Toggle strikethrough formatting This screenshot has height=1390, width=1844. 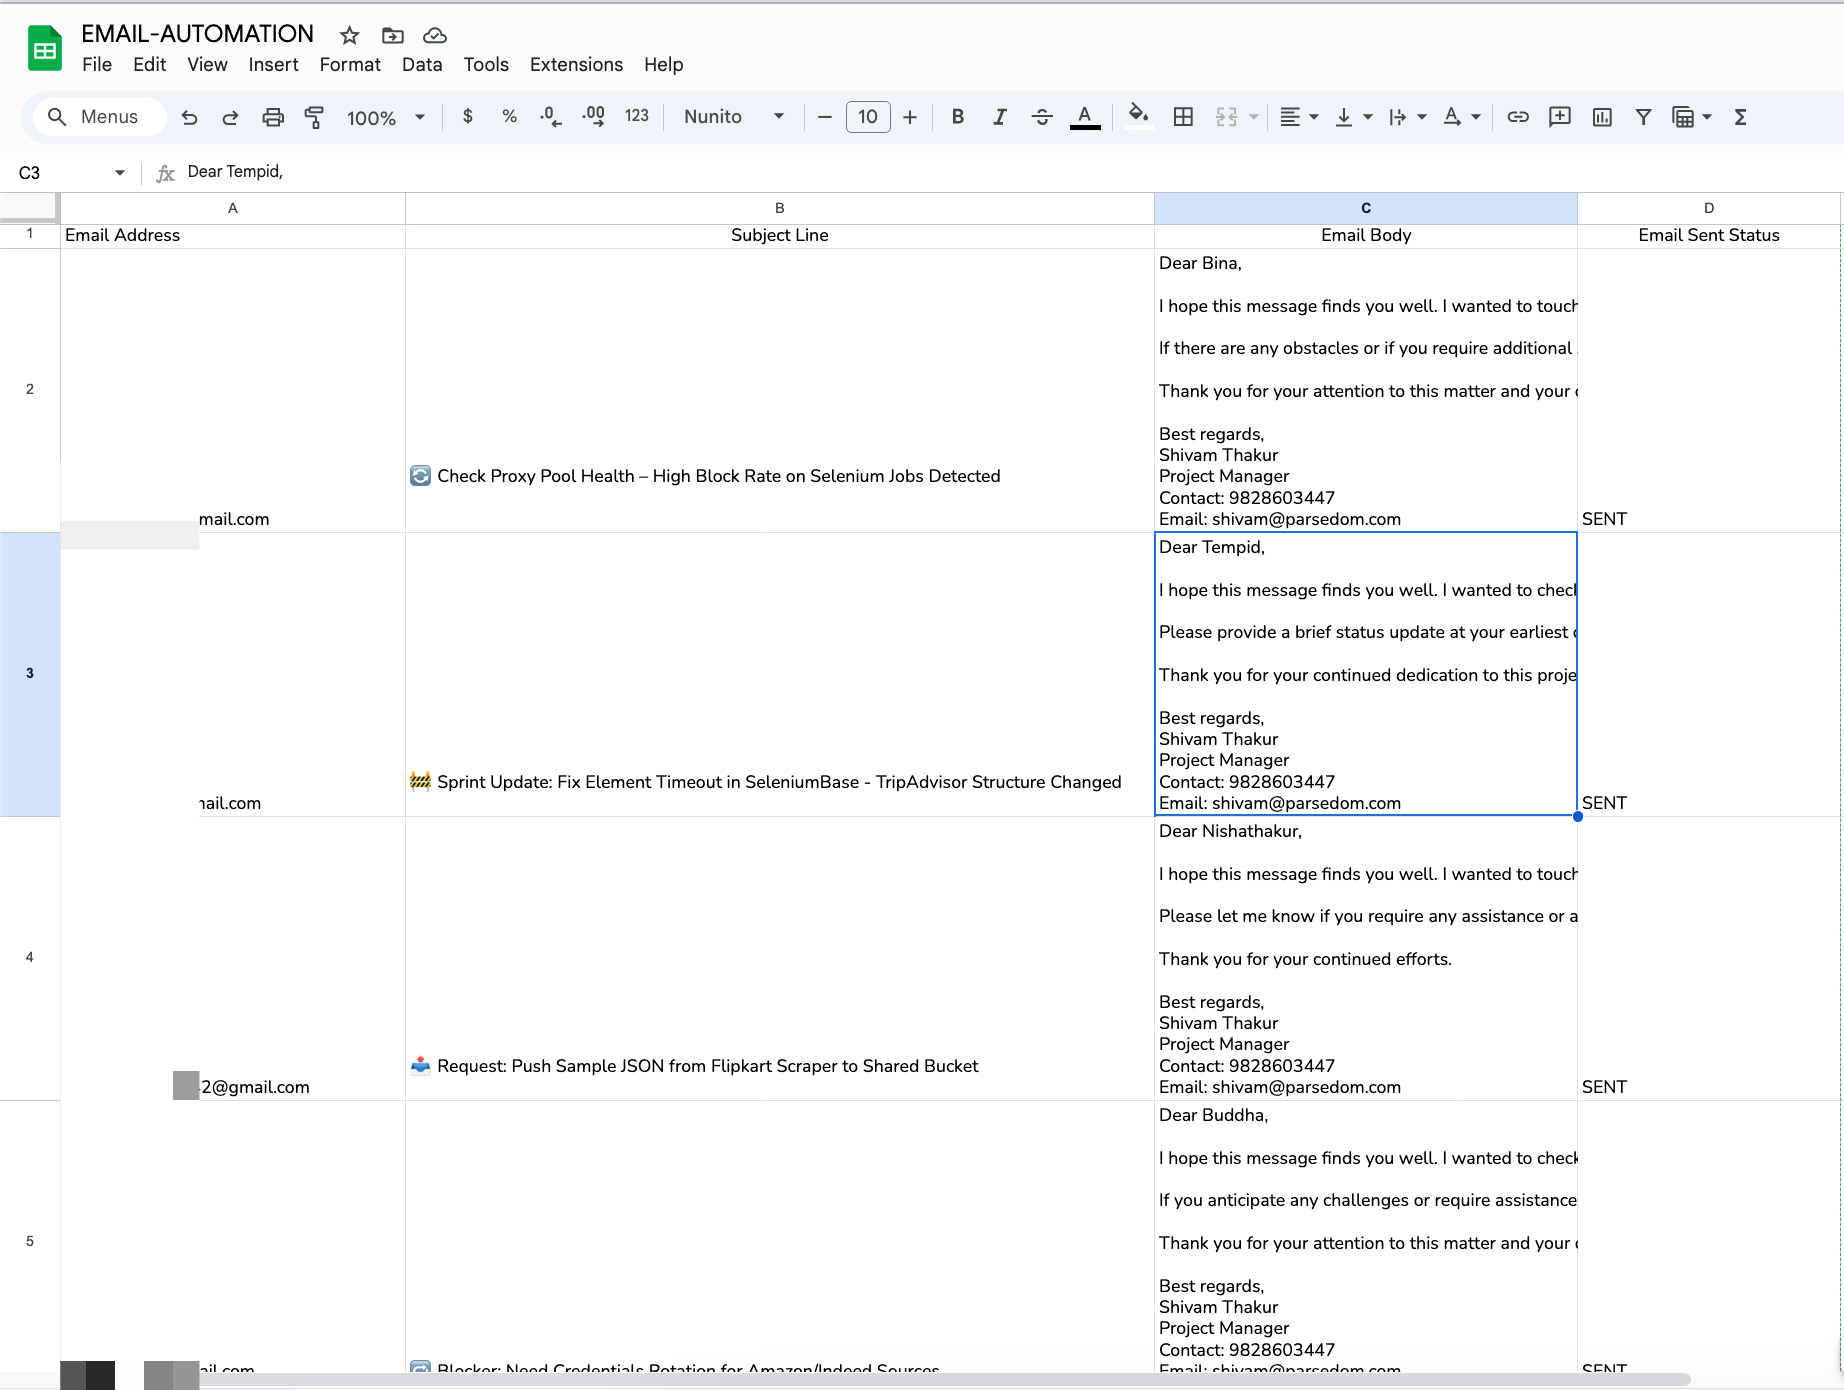pyautogui.click(x=1041, y=117)
